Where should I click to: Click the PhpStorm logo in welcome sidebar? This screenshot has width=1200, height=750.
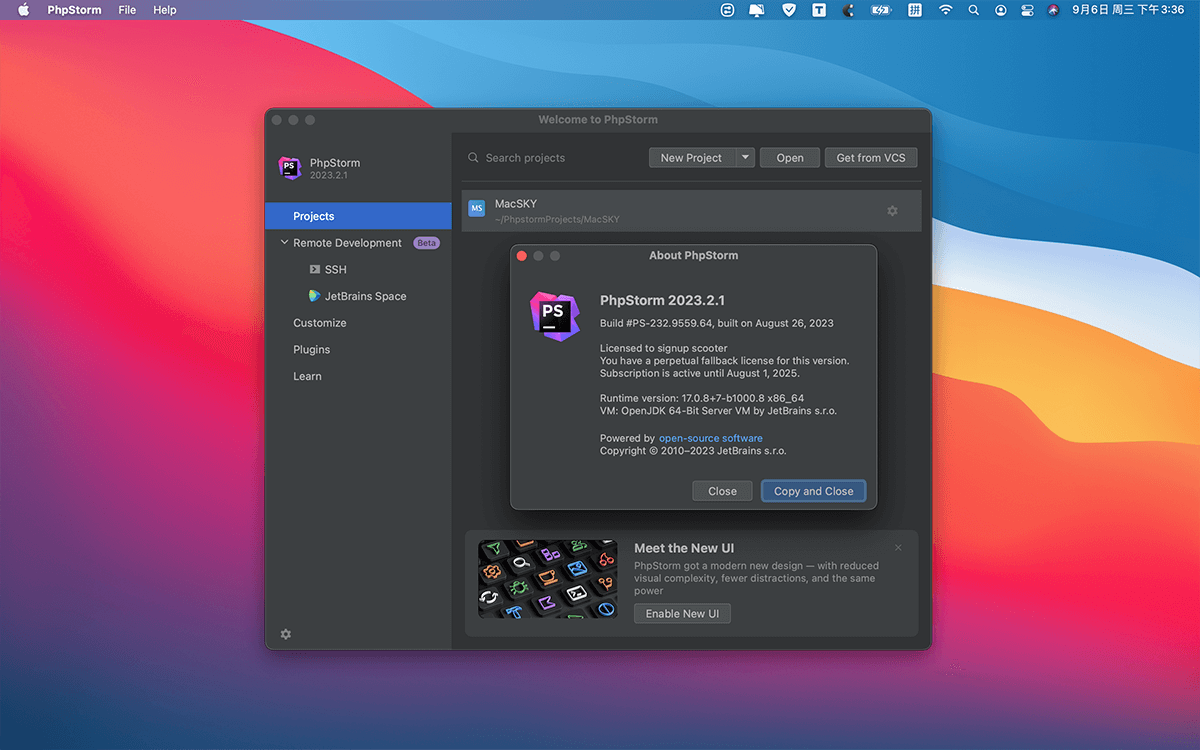click(x=290, y=168)
